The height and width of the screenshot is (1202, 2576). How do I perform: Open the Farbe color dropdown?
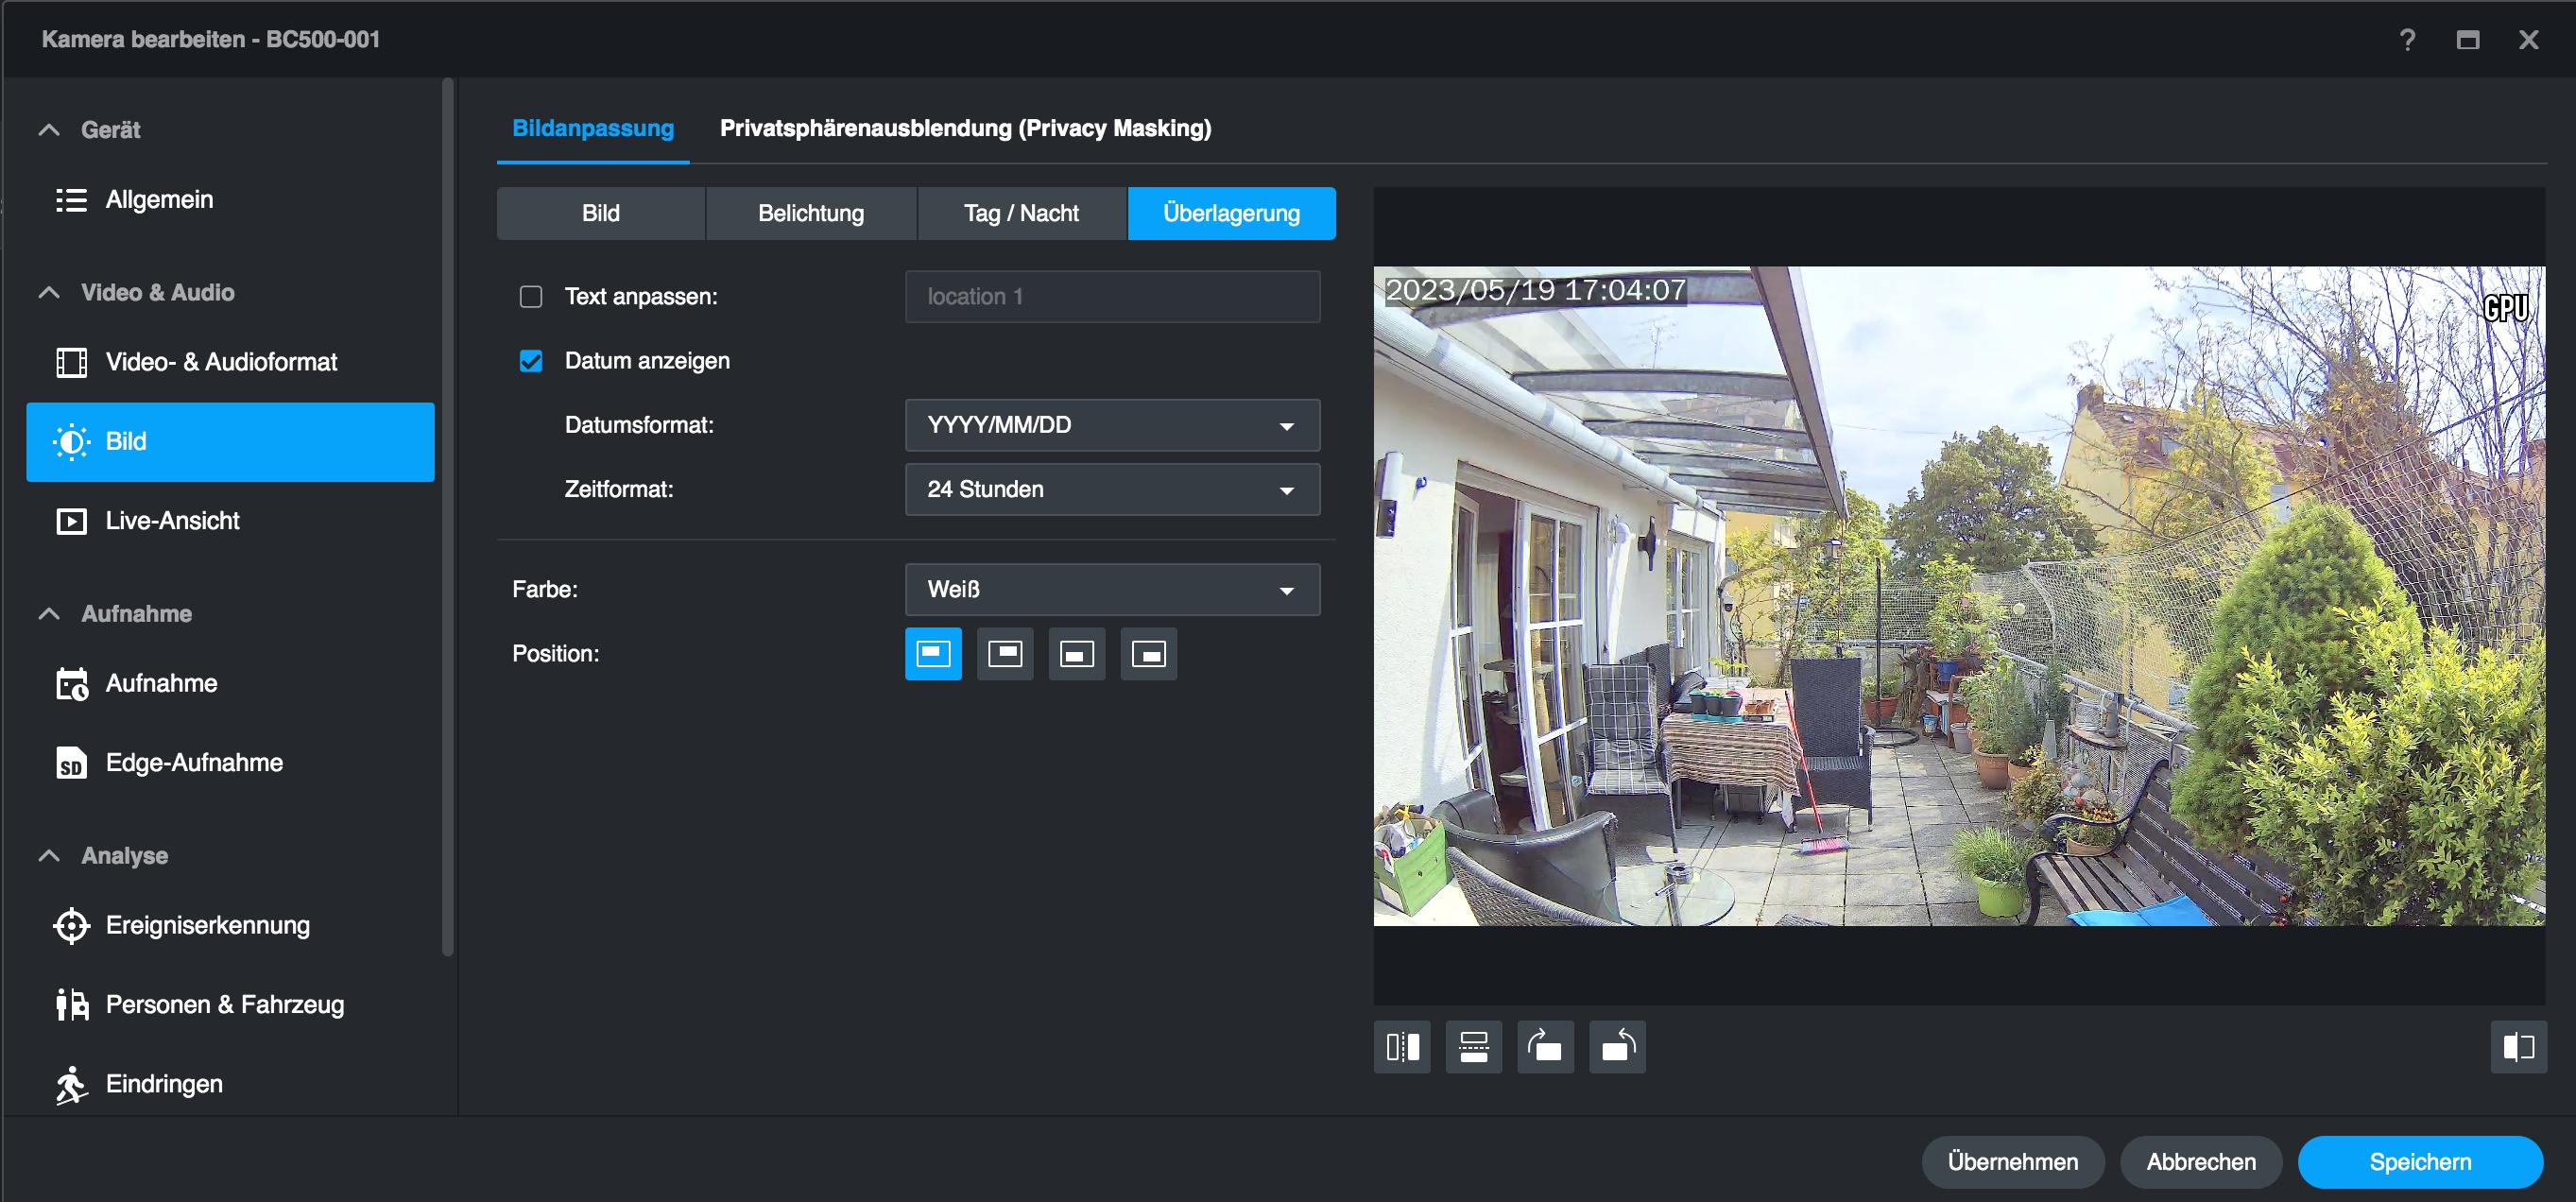click(1111, 589)
